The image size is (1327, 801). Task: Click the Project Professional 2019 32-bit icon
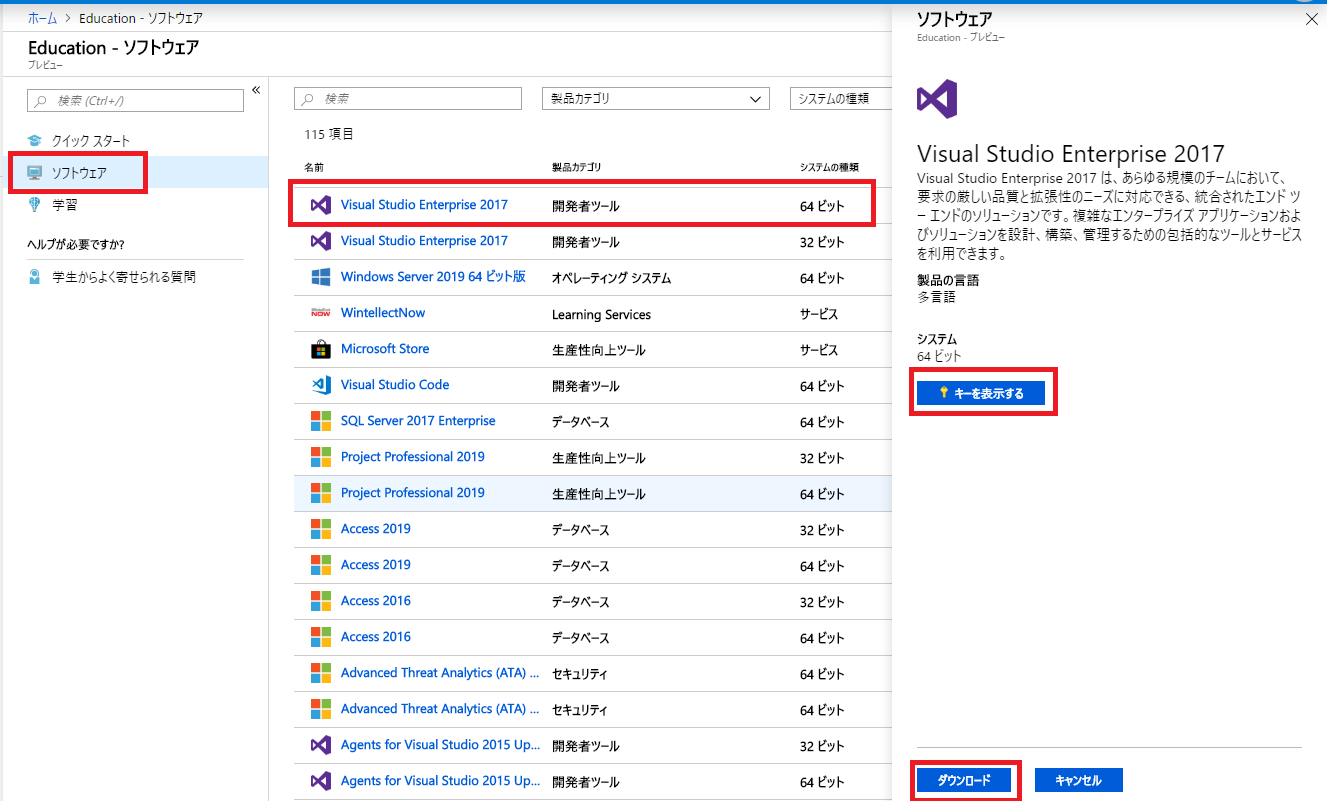tap(320, 457)
